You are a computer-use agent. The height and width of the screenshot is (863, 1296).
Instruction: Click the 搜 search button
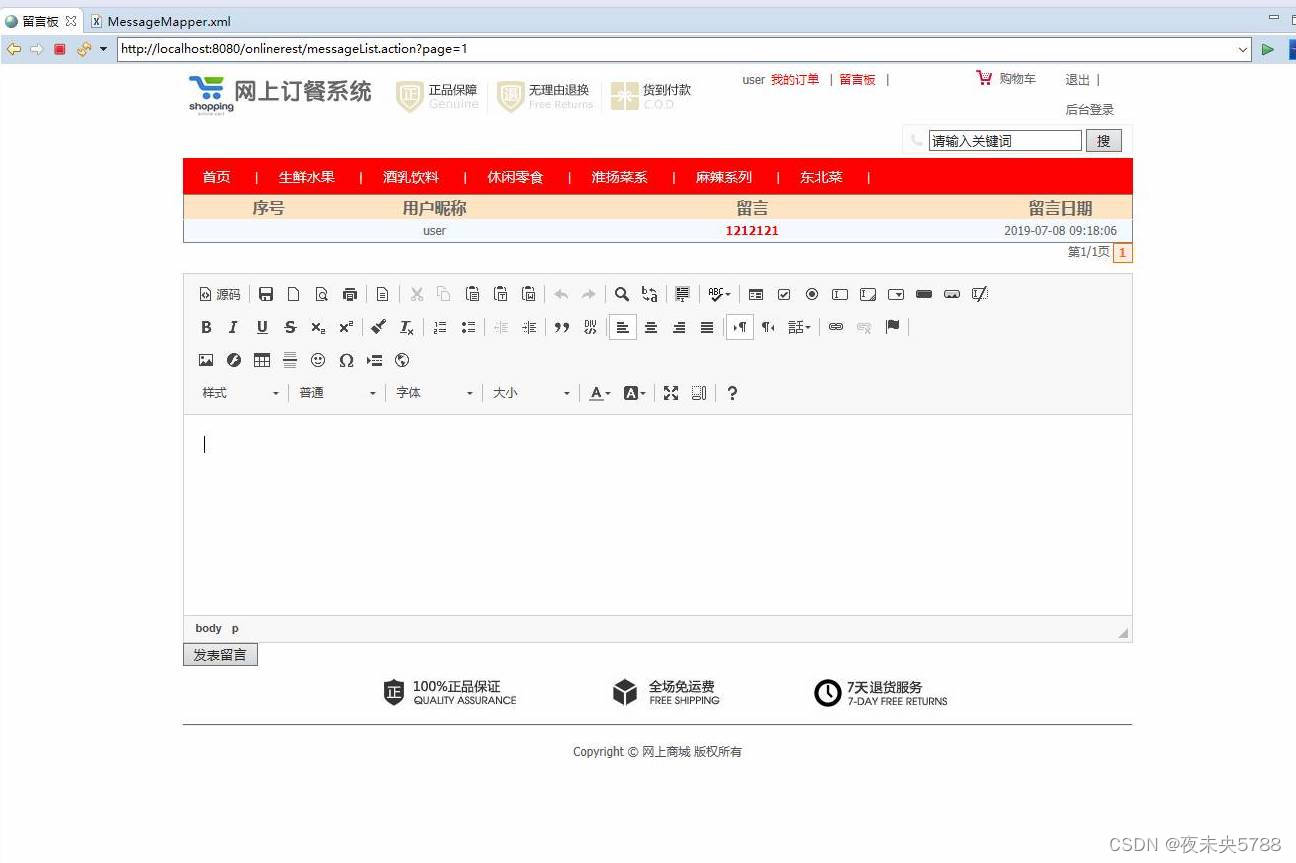pyautogui.click(x=1104, y=141)
